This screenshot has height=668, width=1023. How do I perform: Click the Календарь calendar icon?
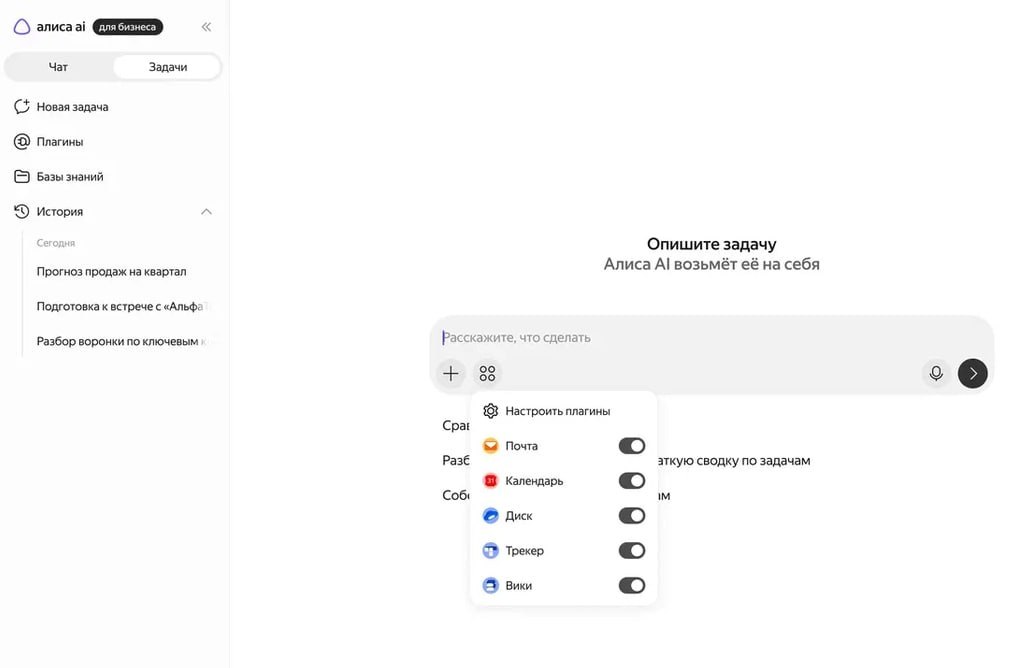click(491, 481)
